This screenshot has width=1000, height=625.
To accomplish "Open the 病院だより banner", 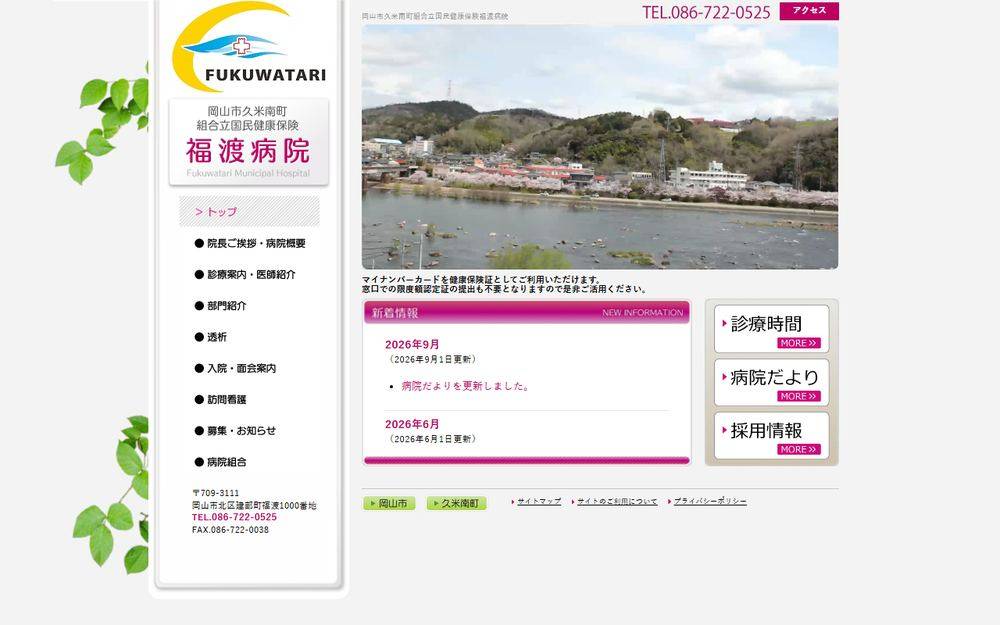I will coord(772,382).
